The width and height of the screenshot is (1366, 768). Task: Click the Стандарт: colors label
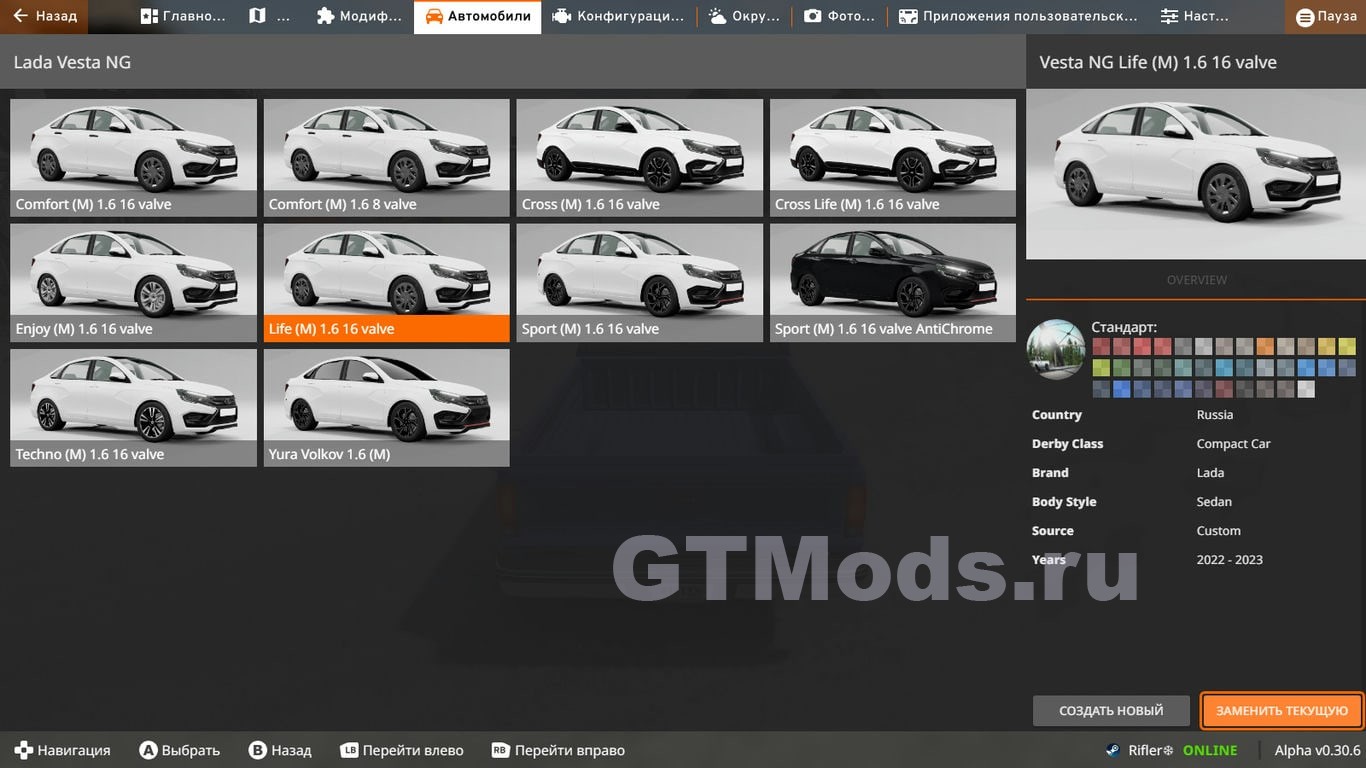1124,327
